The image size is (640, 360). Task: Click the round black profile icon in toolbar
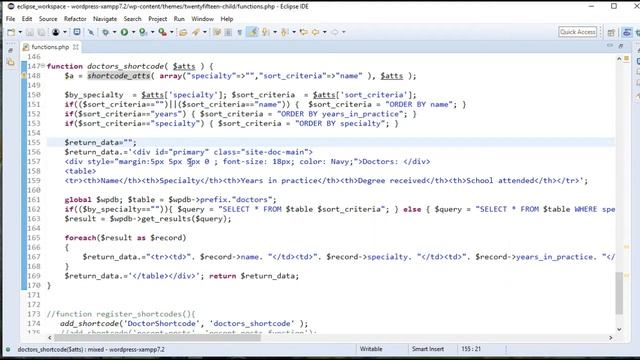coord(56,32)
